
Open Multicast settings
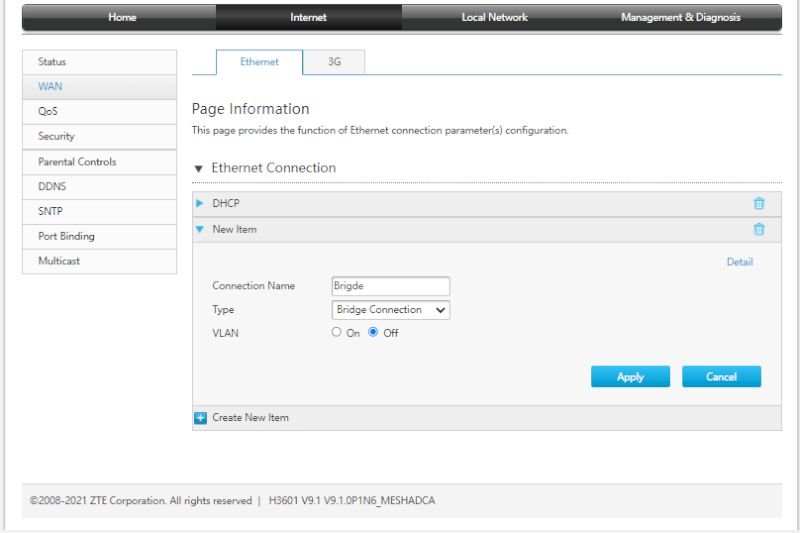[99, 261]
